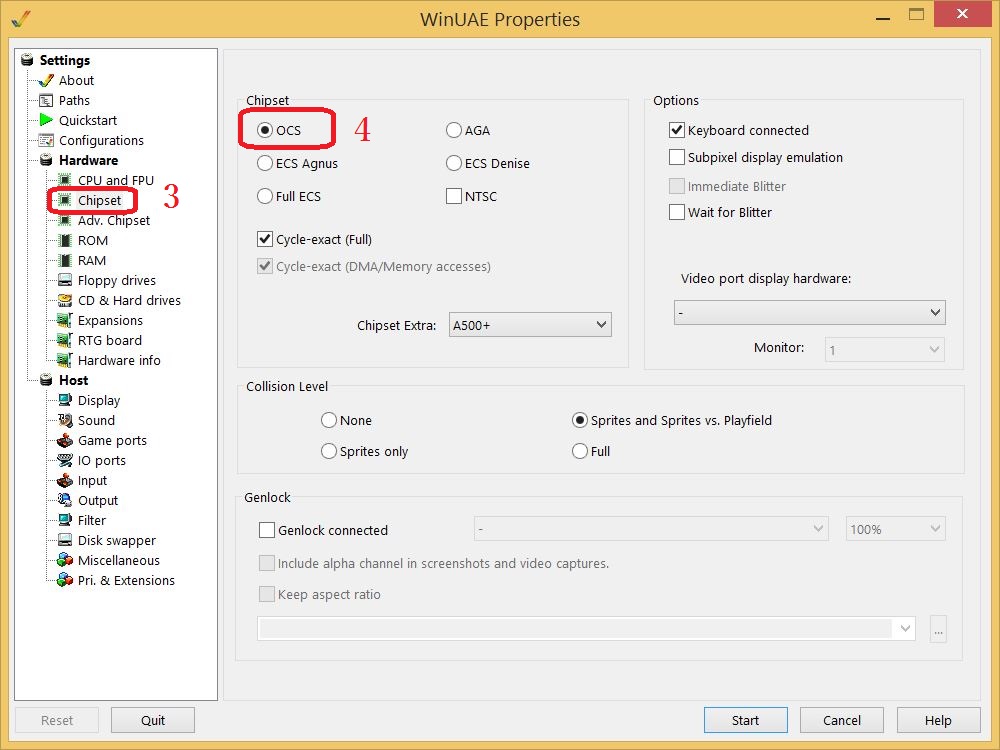
Task: Click the Genlock file browse button
Action: click(938, 629)
